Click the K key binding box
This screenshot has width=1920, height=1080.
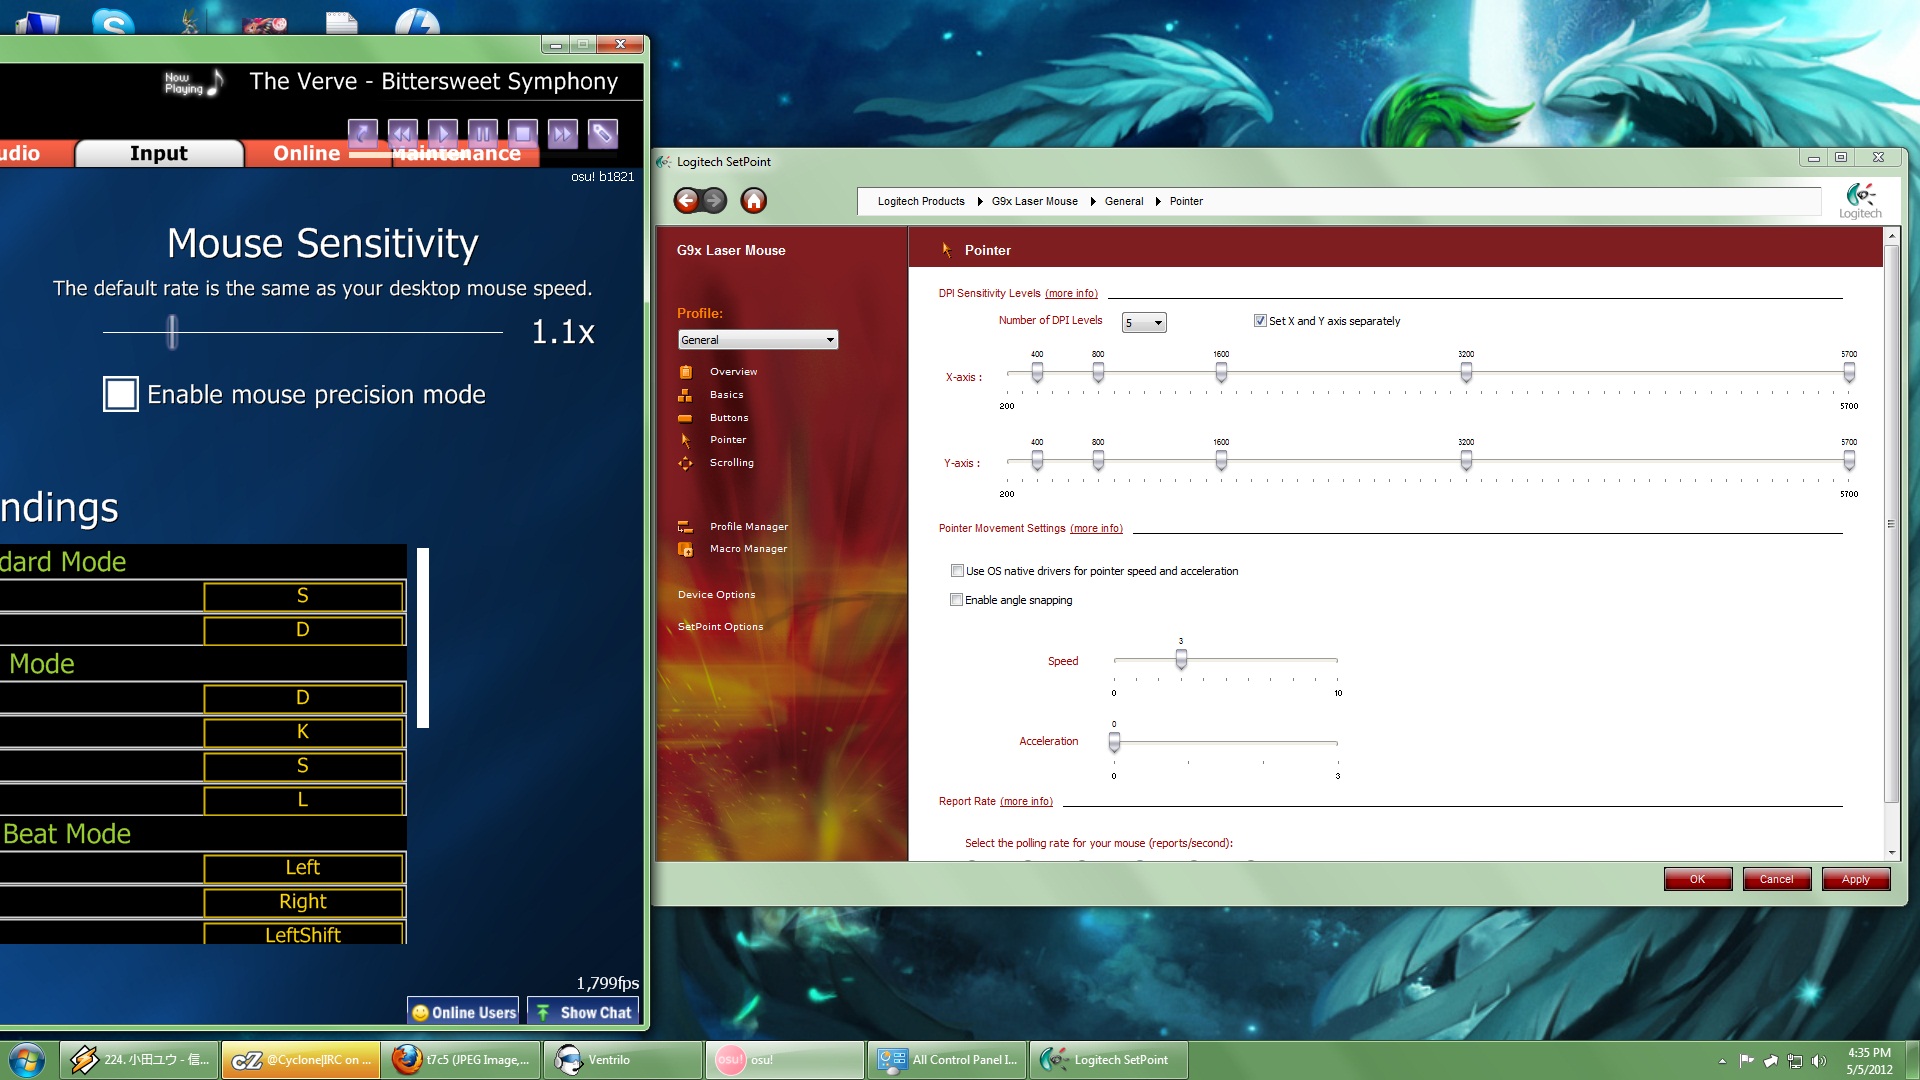(304, 732)
